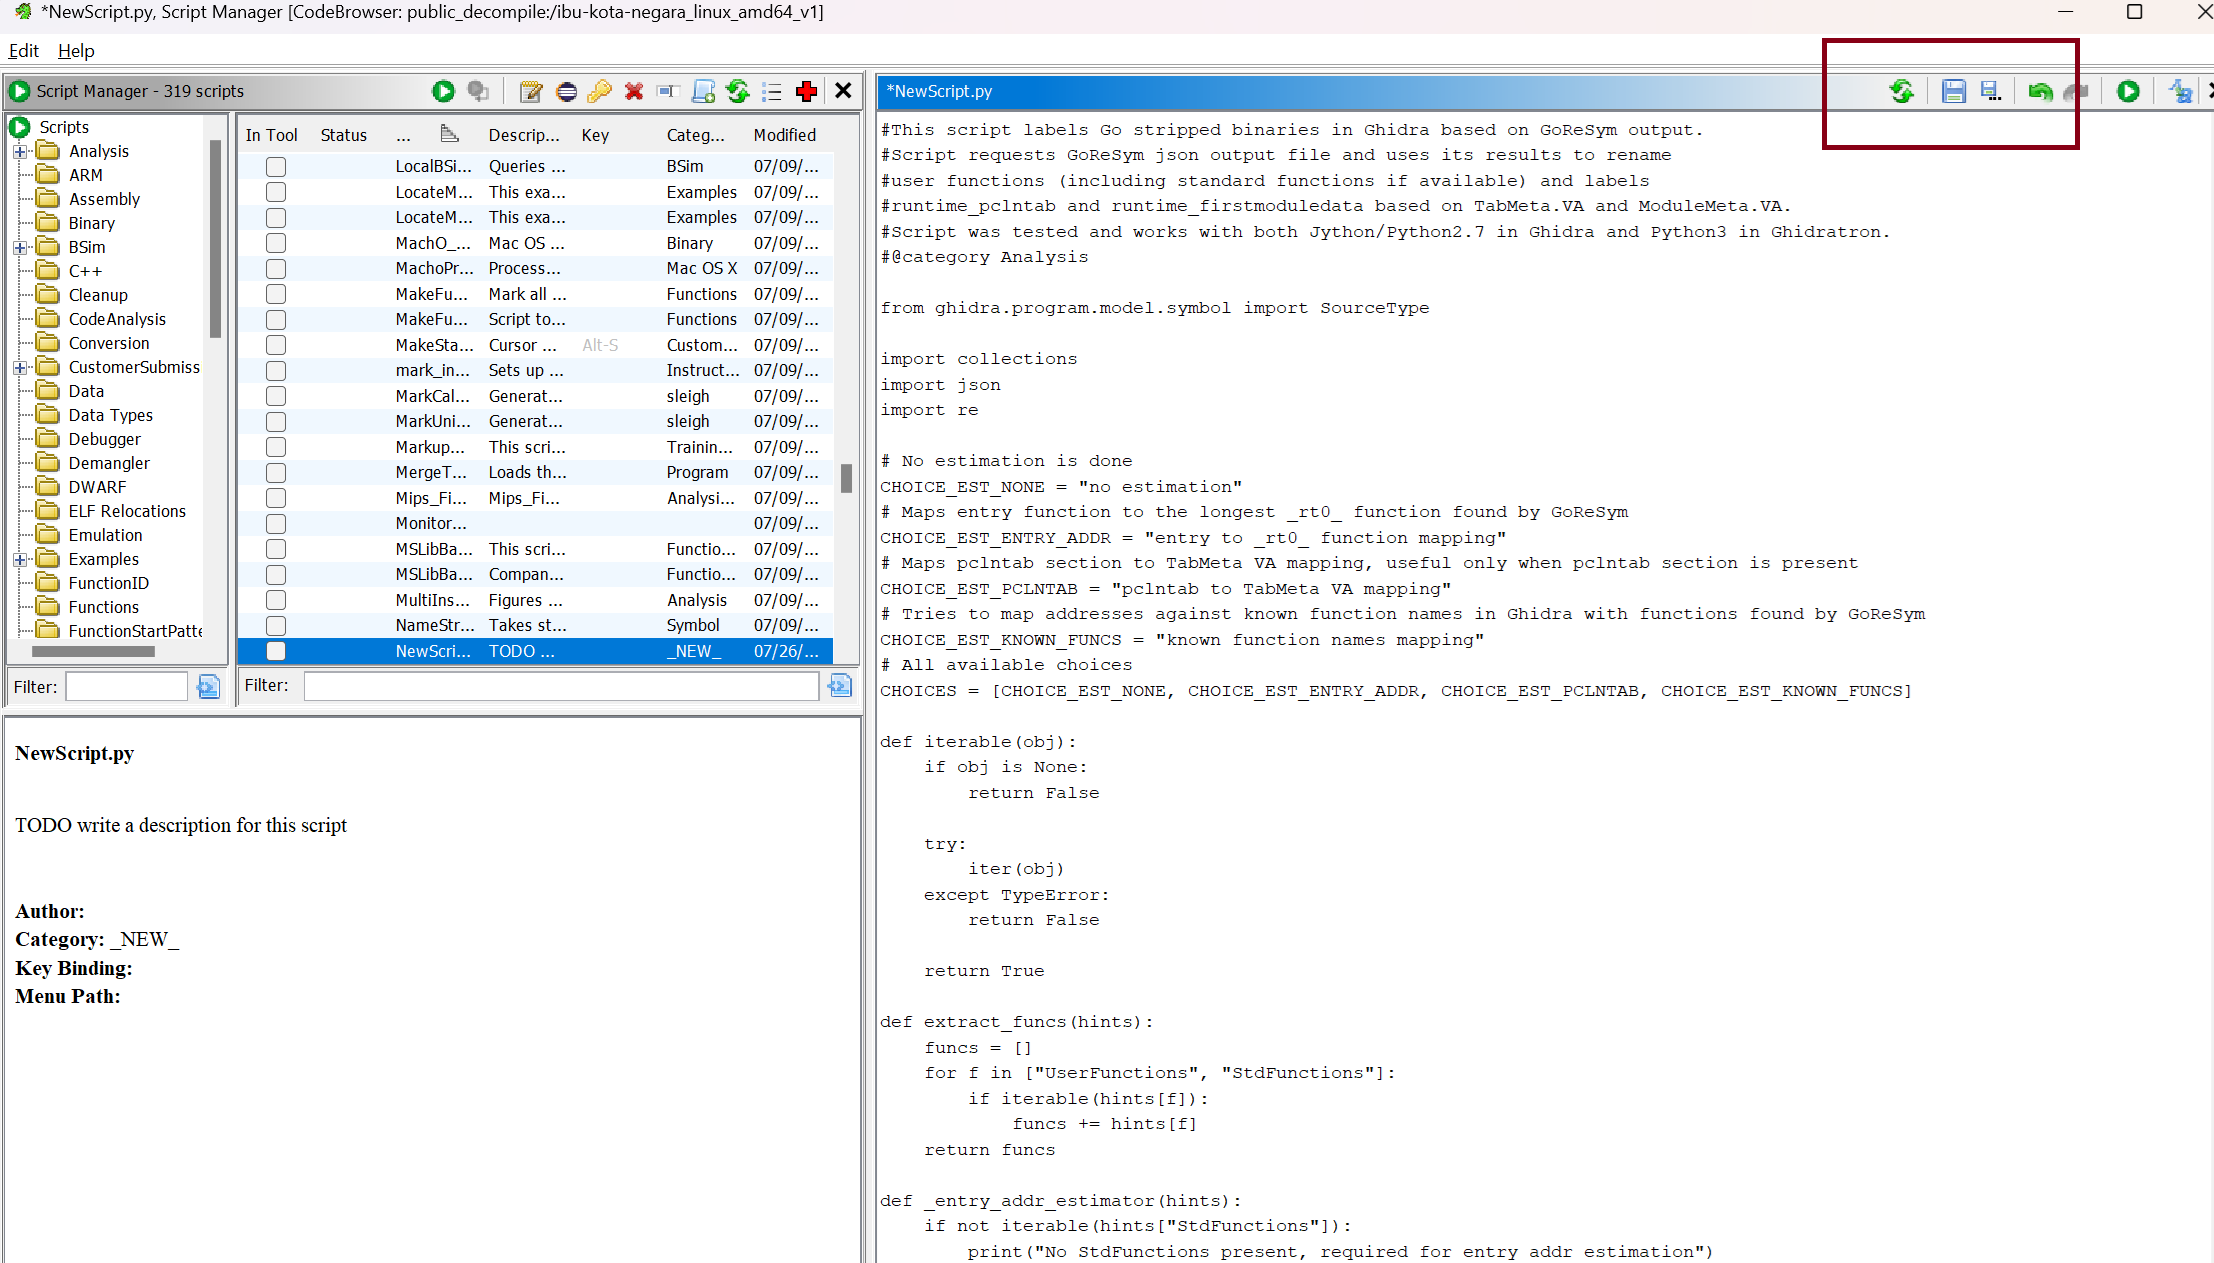Check In Tool box for MultiIns row
Image resolution: width=2214 pixels, height=1263 pixels.
(276, 600)
